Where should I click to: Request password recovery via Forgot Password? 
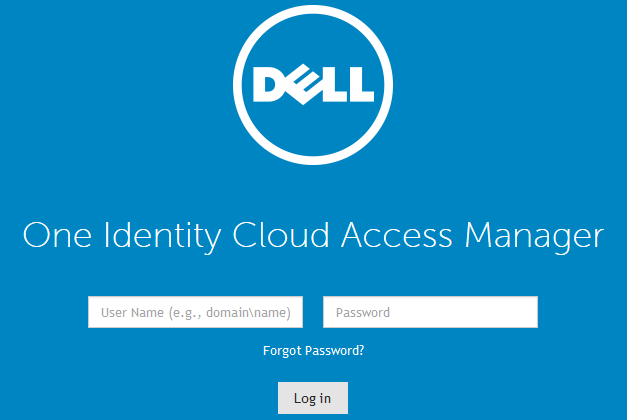point(313,351)
